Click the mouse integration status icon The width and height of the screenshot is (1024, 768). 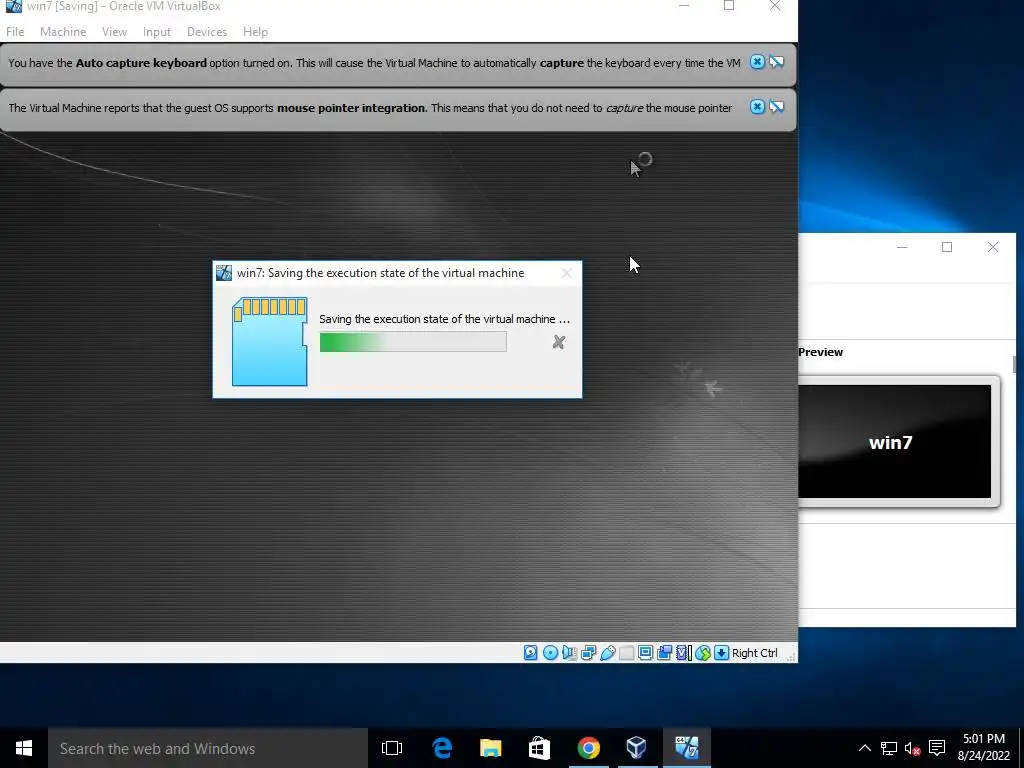tap(703, 652)
